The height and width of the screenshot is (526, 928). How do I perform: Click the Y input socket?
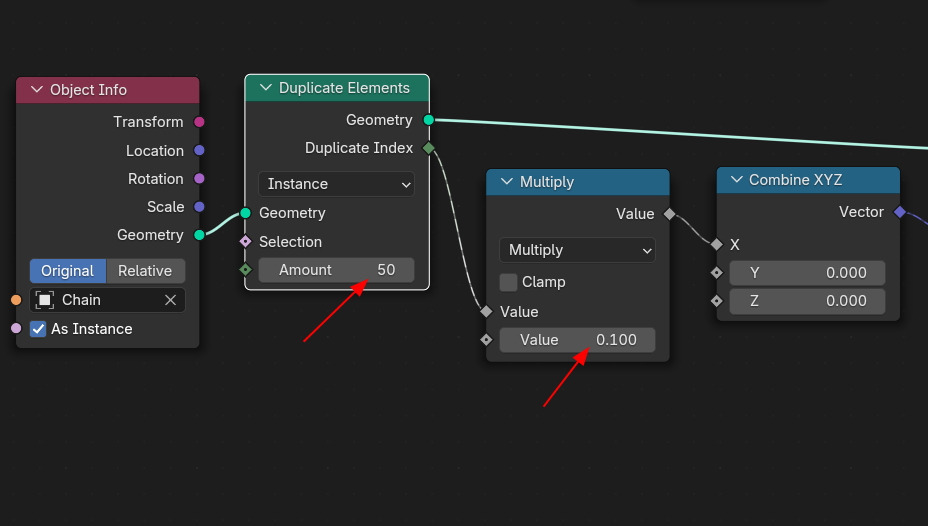[x=717, y=273]
